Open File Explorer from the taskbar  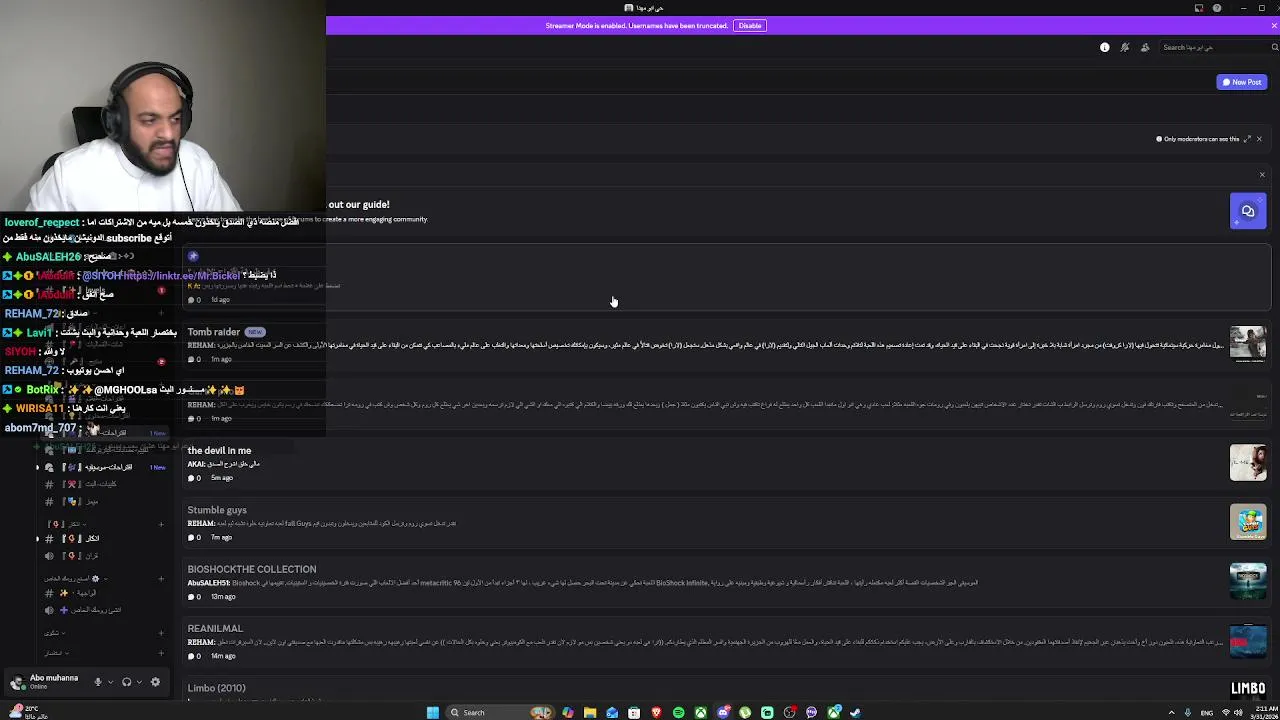point(590,712)
